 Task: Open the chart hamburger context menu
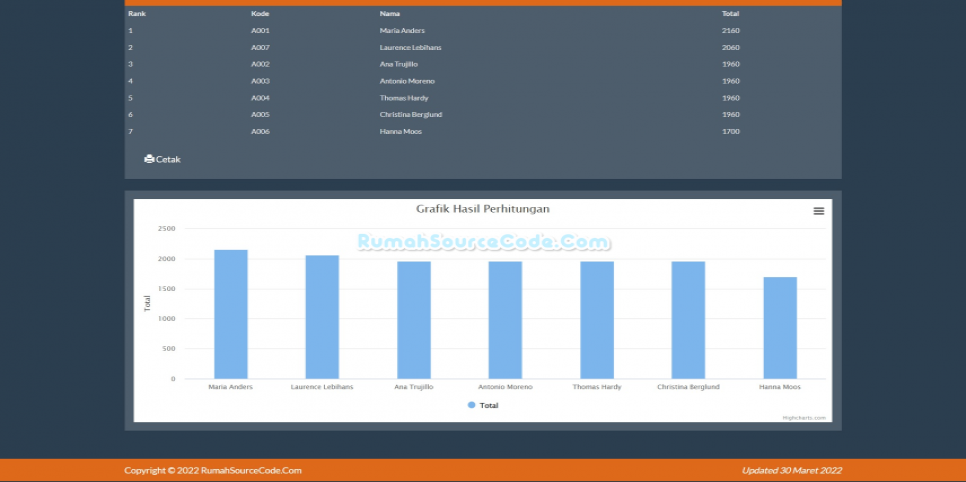[818, 211]
